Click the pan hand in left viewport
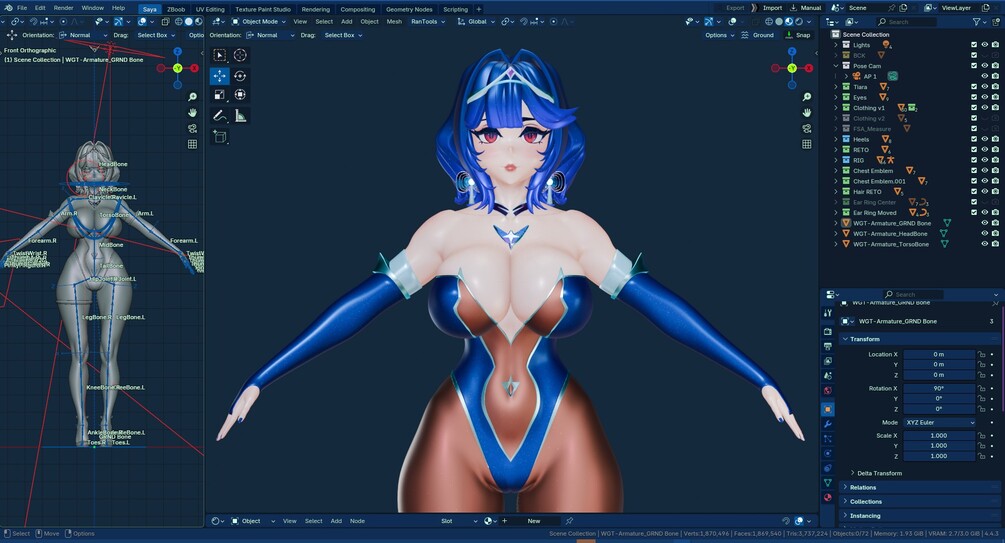Screen dimensions: 1005x543 coord(192,113)
